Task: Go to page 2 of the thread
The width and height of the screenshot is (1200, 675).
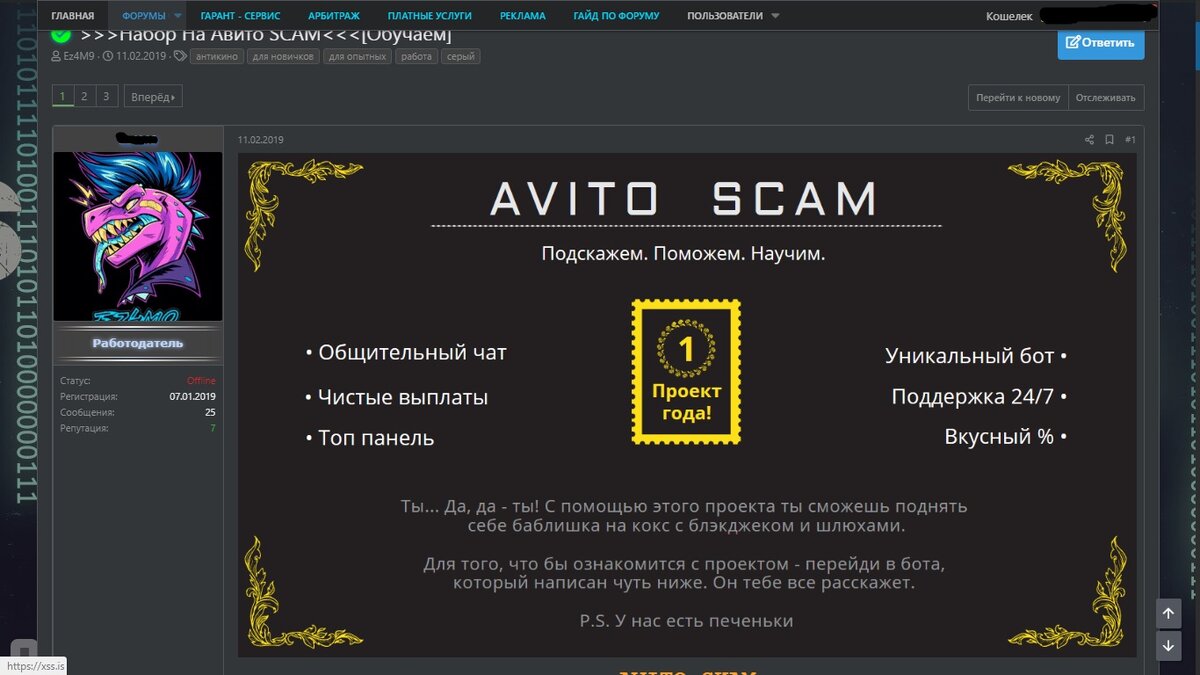Action: pyautogui.click(x=84, y=97)
